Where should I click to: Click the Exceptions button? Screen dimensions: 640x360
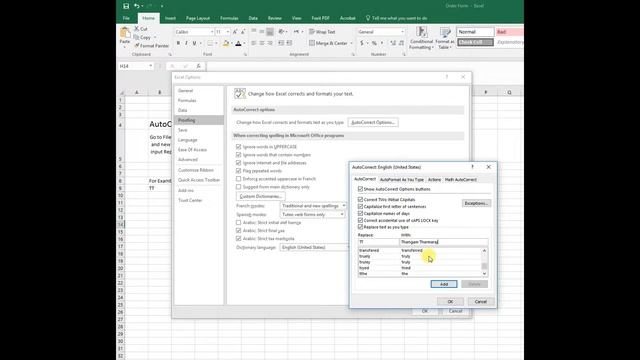[476, 203]
